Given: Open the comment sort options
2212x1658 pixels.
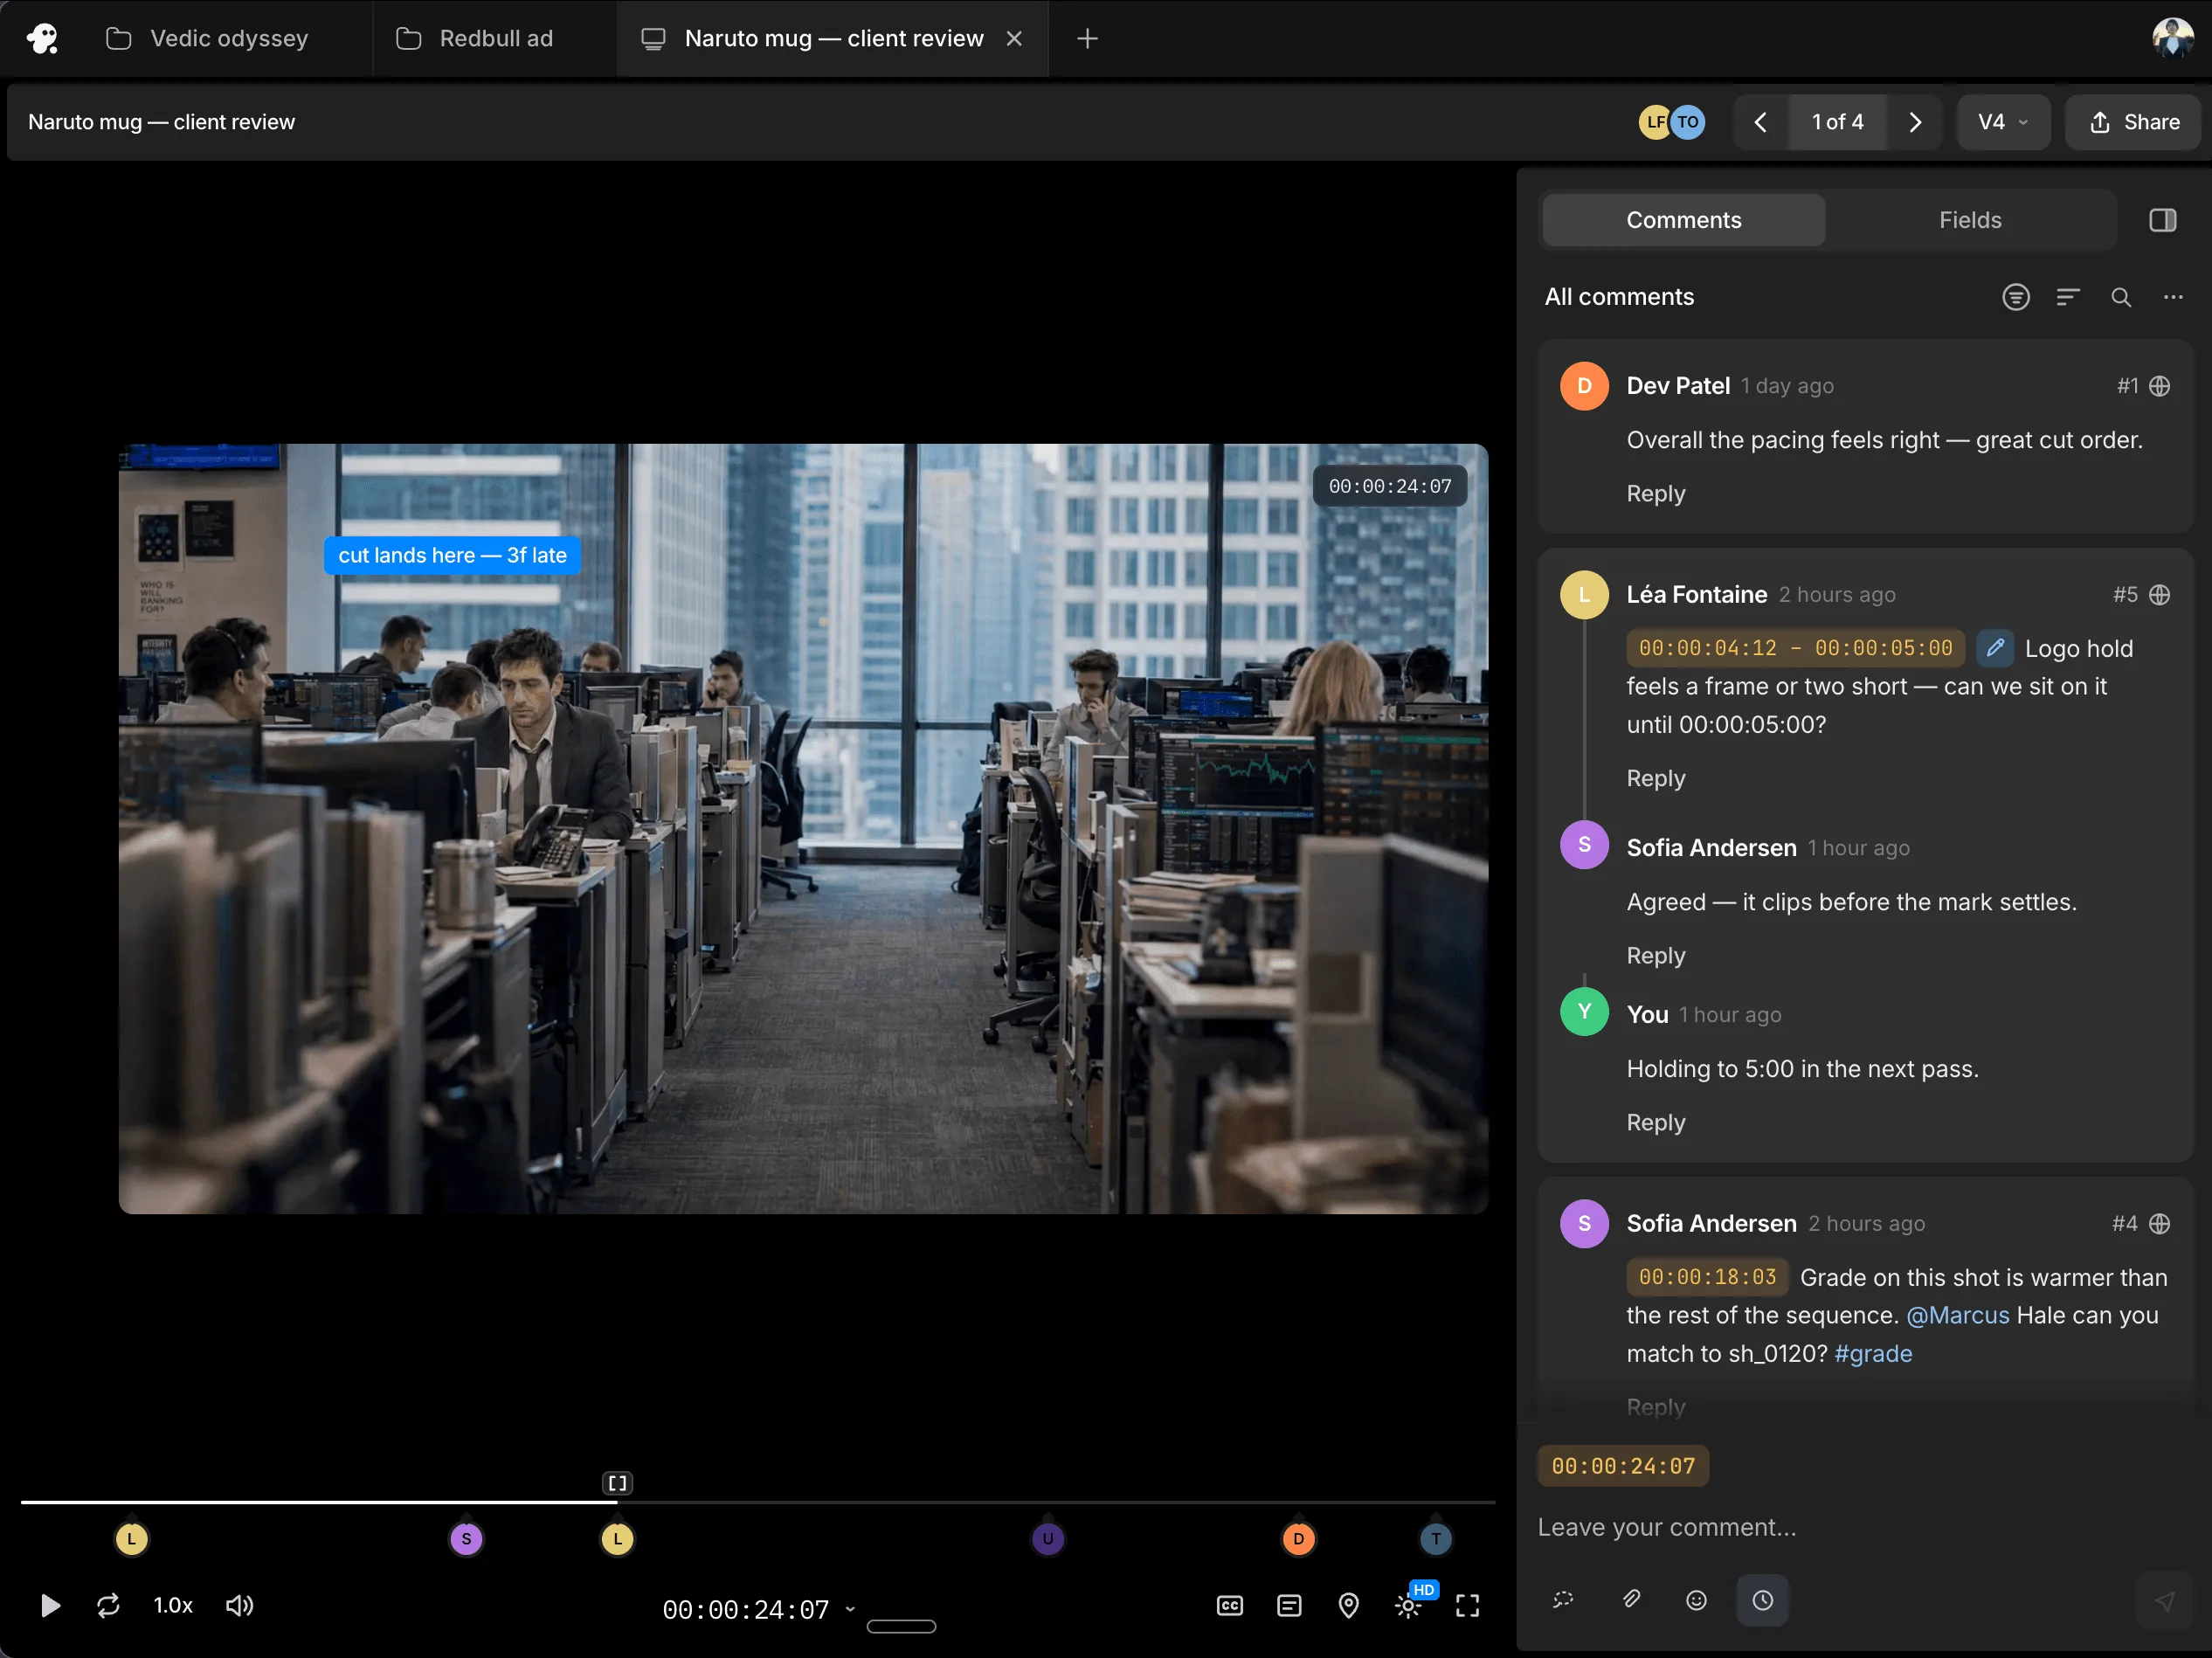Looking at the screenshot, I should (2068, 297).
